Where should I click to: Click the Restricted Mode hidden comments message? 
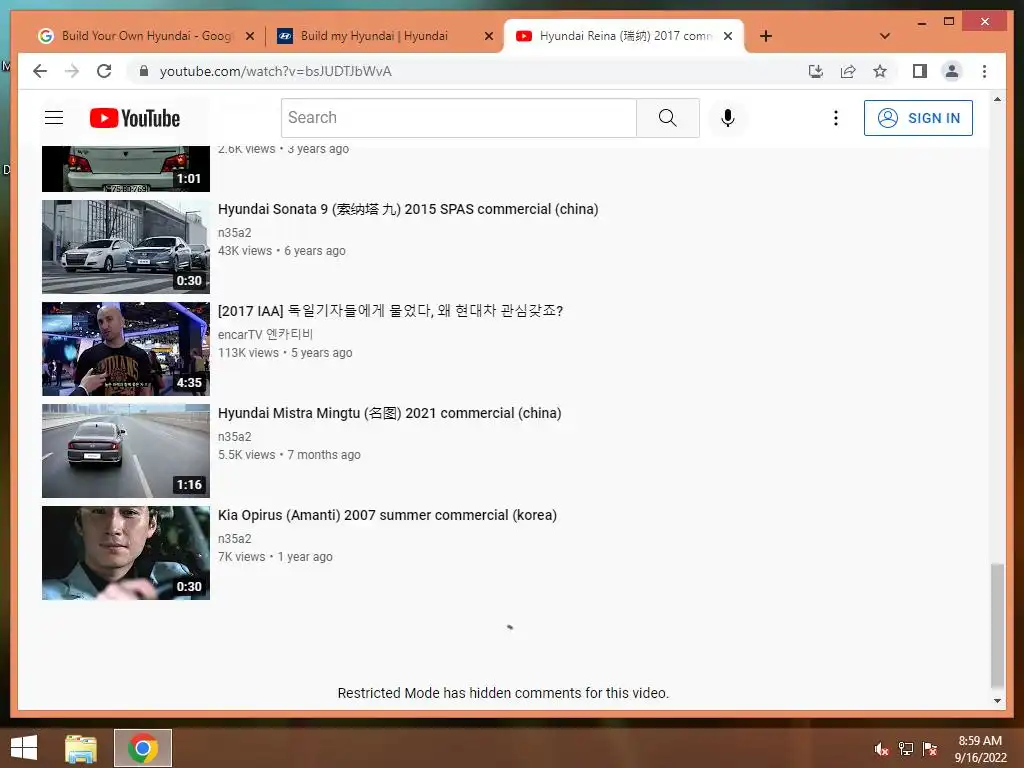[503, 693]
